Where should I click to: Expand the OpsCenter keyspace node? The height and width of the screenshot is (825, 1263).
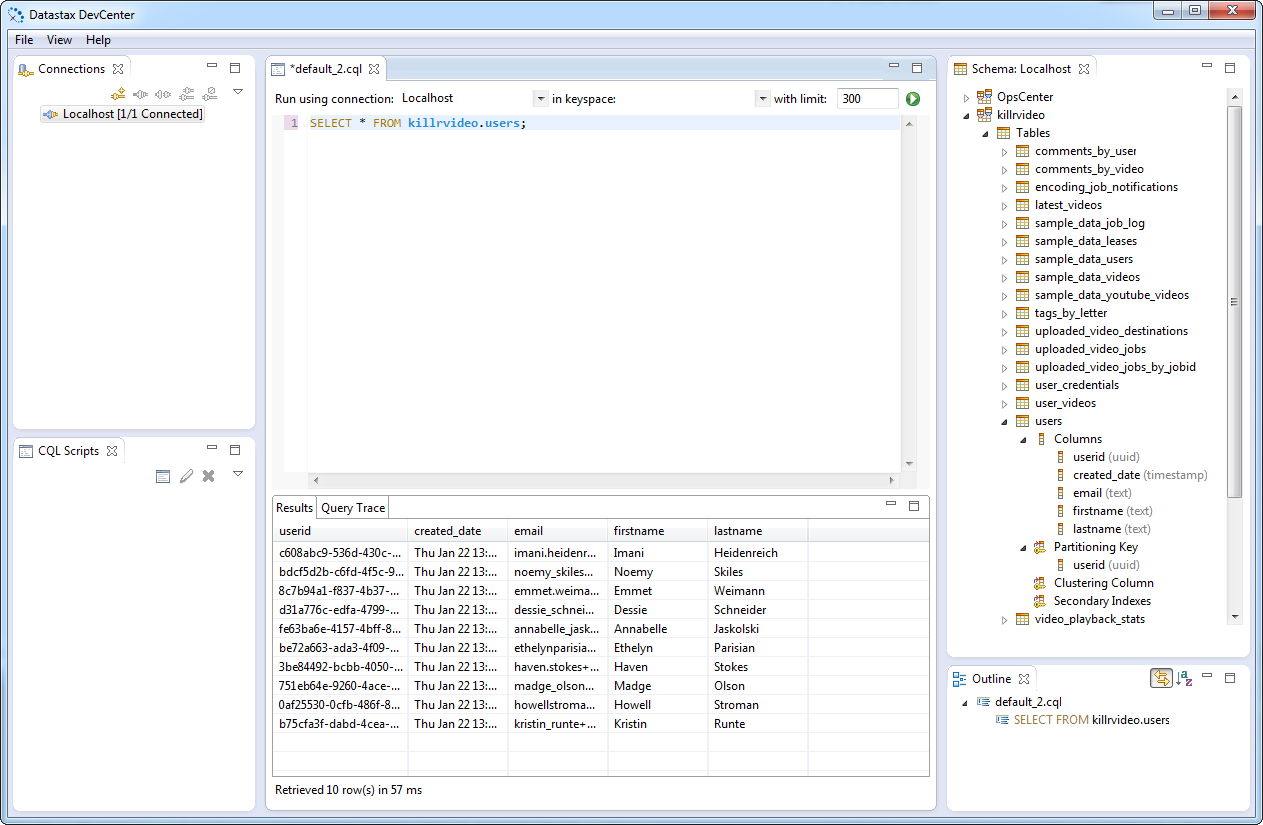coord(967,97)
